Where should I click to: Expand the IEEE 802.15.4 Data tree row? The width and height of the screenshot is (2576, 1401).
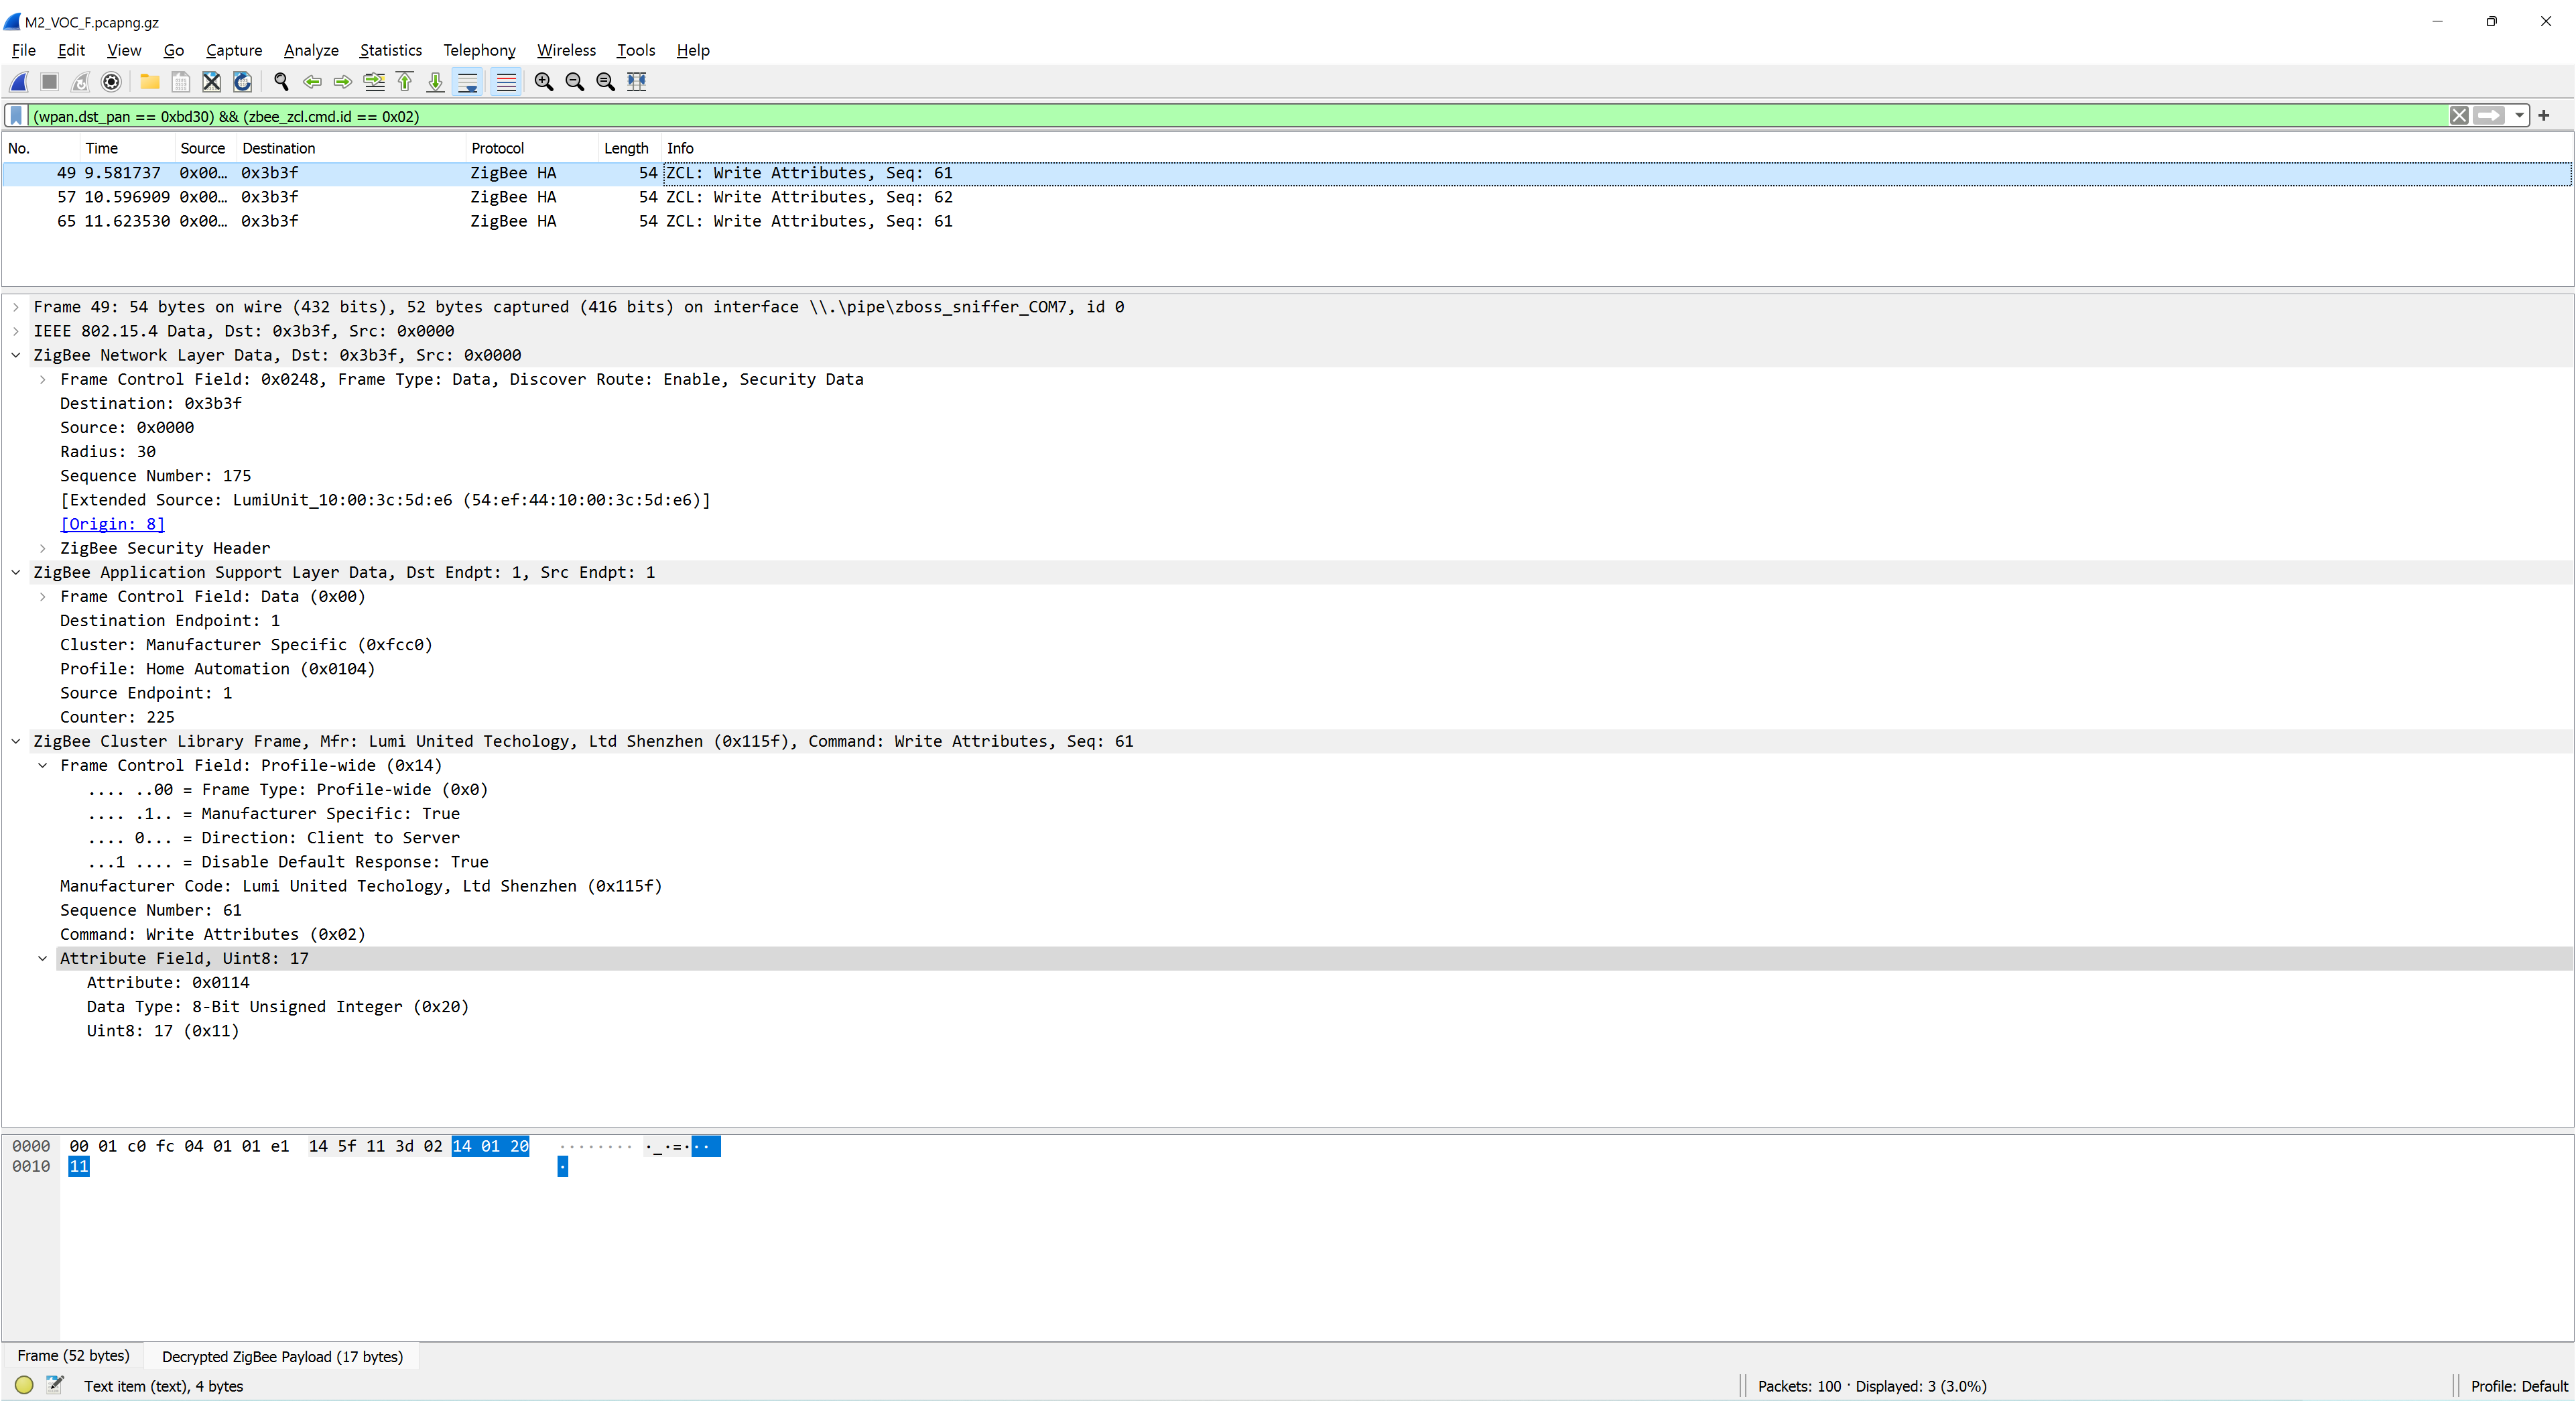[x=16, y=331]
